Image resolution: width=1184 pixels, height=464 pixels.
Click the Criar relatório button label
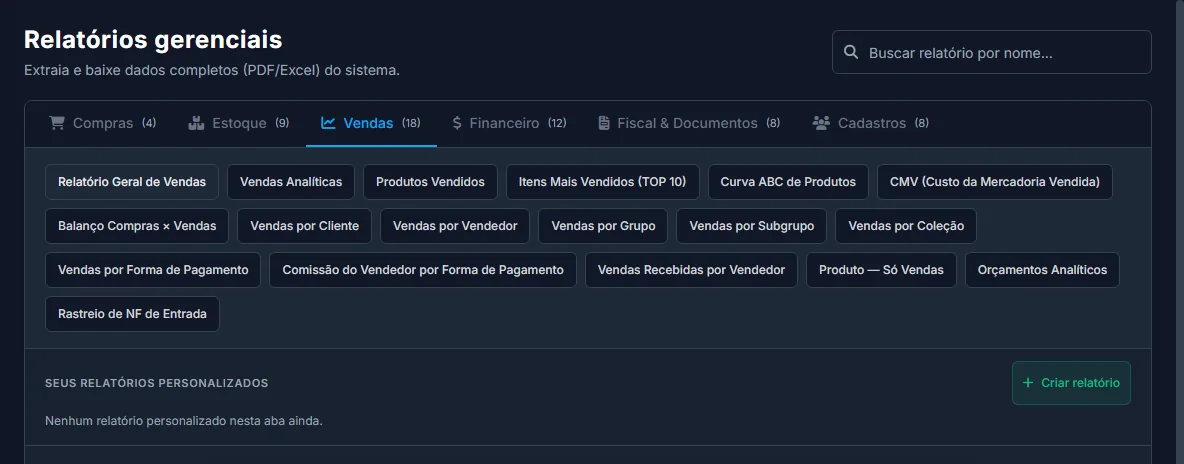(1080, 383)
